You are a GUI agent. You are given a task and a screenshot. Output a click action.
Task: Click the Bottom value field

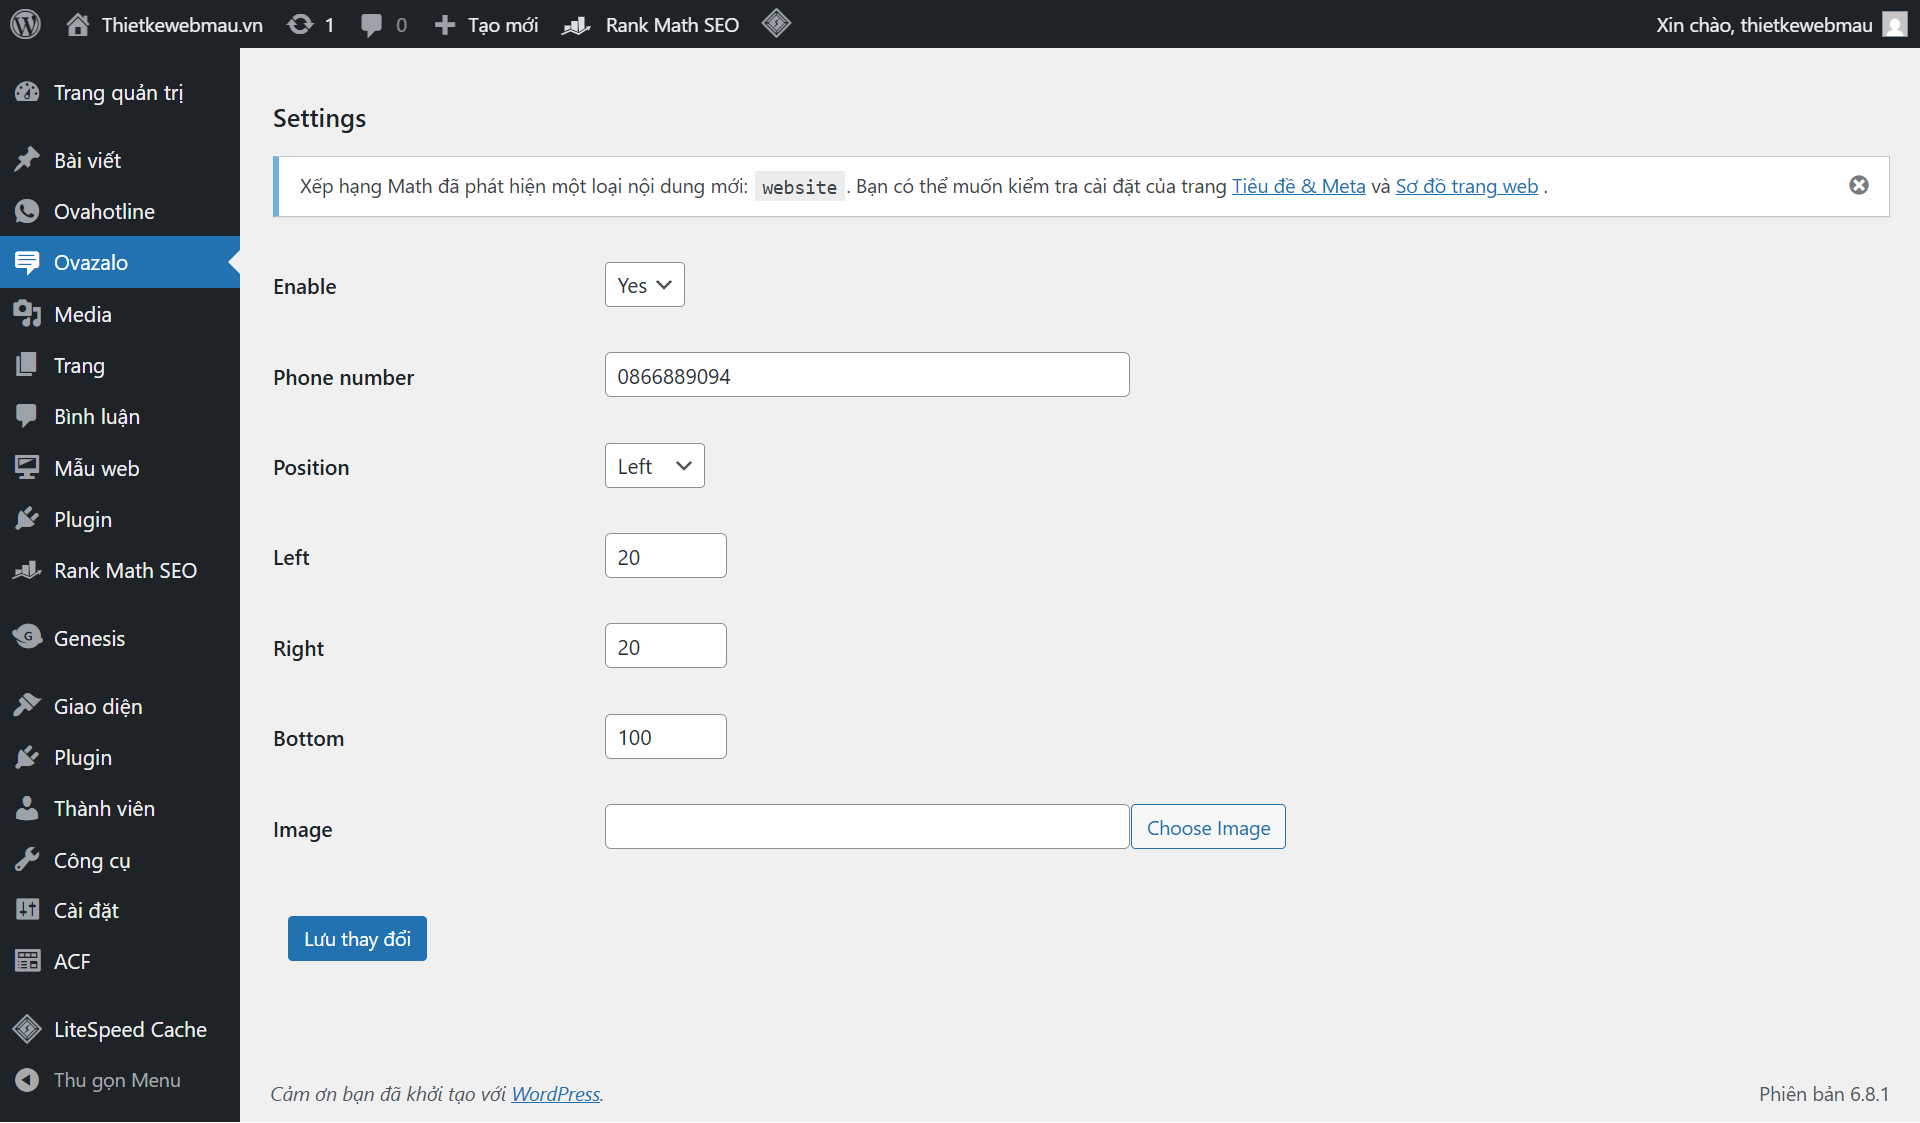pyautogui.click(x=665, y=737)
